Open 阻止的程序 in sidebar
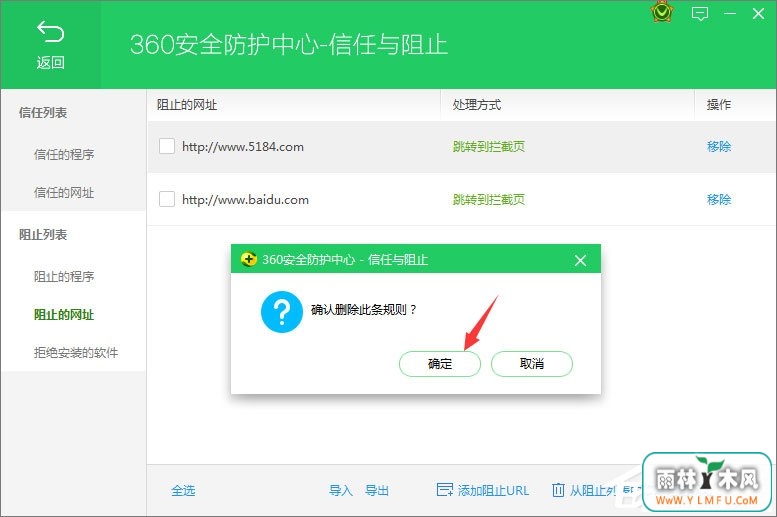The width and height of the screenshot is (777, 517). 64,276
